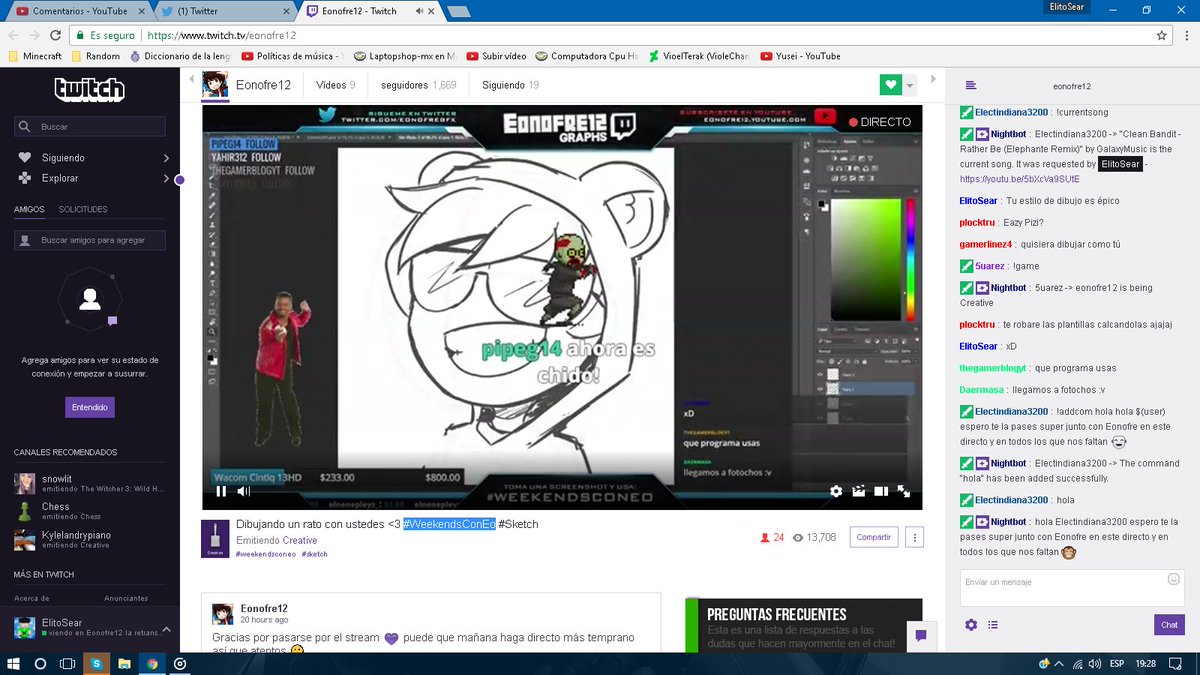Click username Daermasa in chat

[x=983, y=390]
